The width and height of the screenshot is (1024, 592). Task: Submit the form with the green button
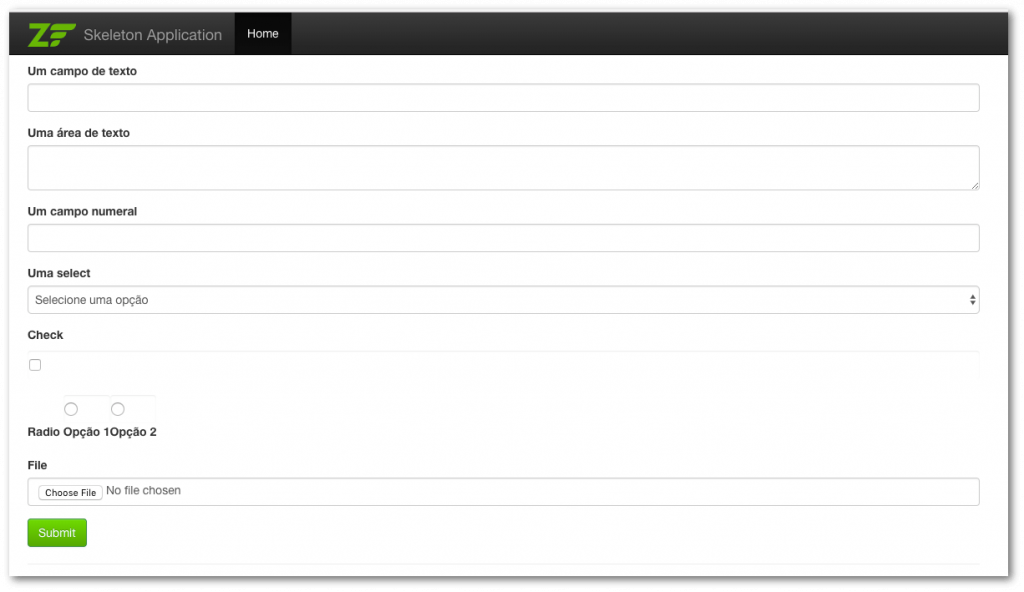[57, 533]
